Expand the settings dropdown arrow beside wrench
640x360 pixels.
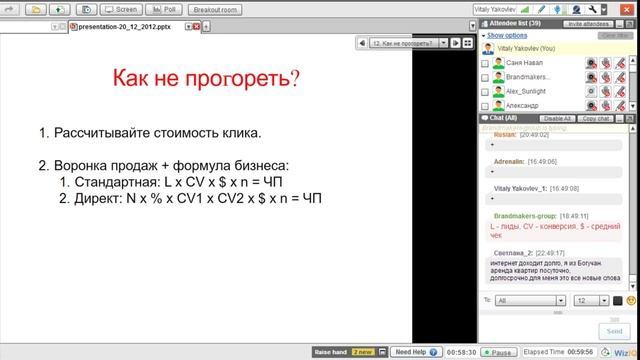[x=604, y=9]
